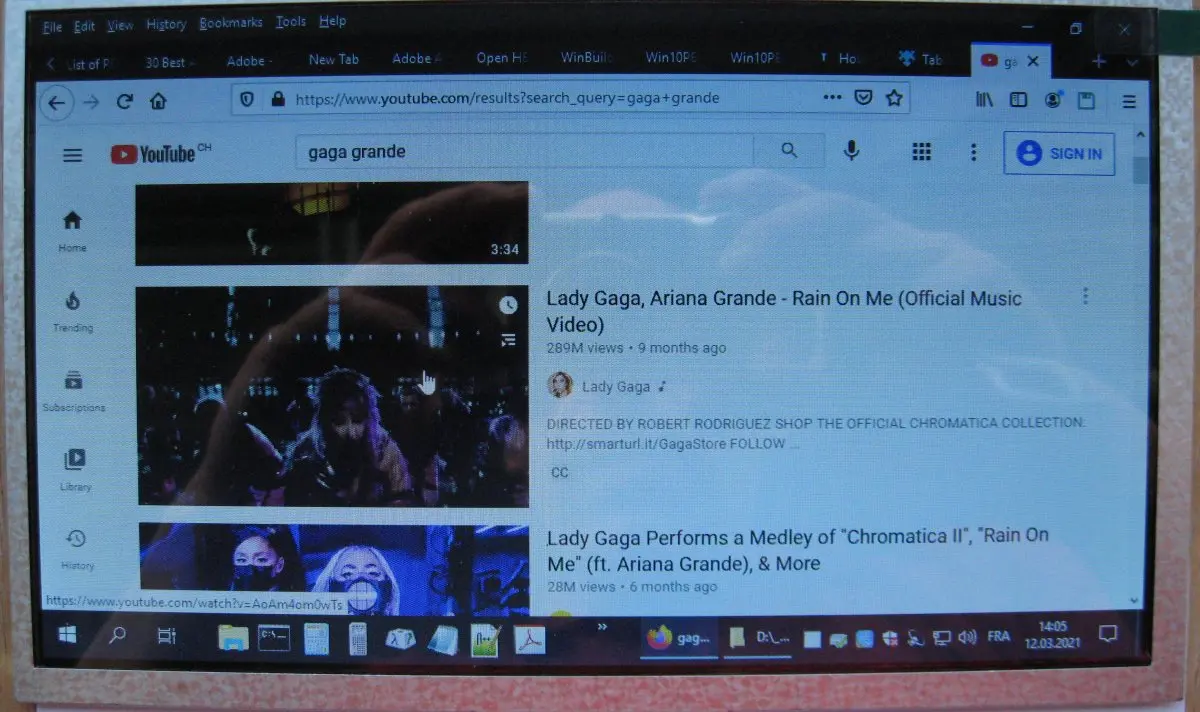This screenshot has width=1200, height=712.
Task: Open the Windows Start button
Action: [68, 634]
